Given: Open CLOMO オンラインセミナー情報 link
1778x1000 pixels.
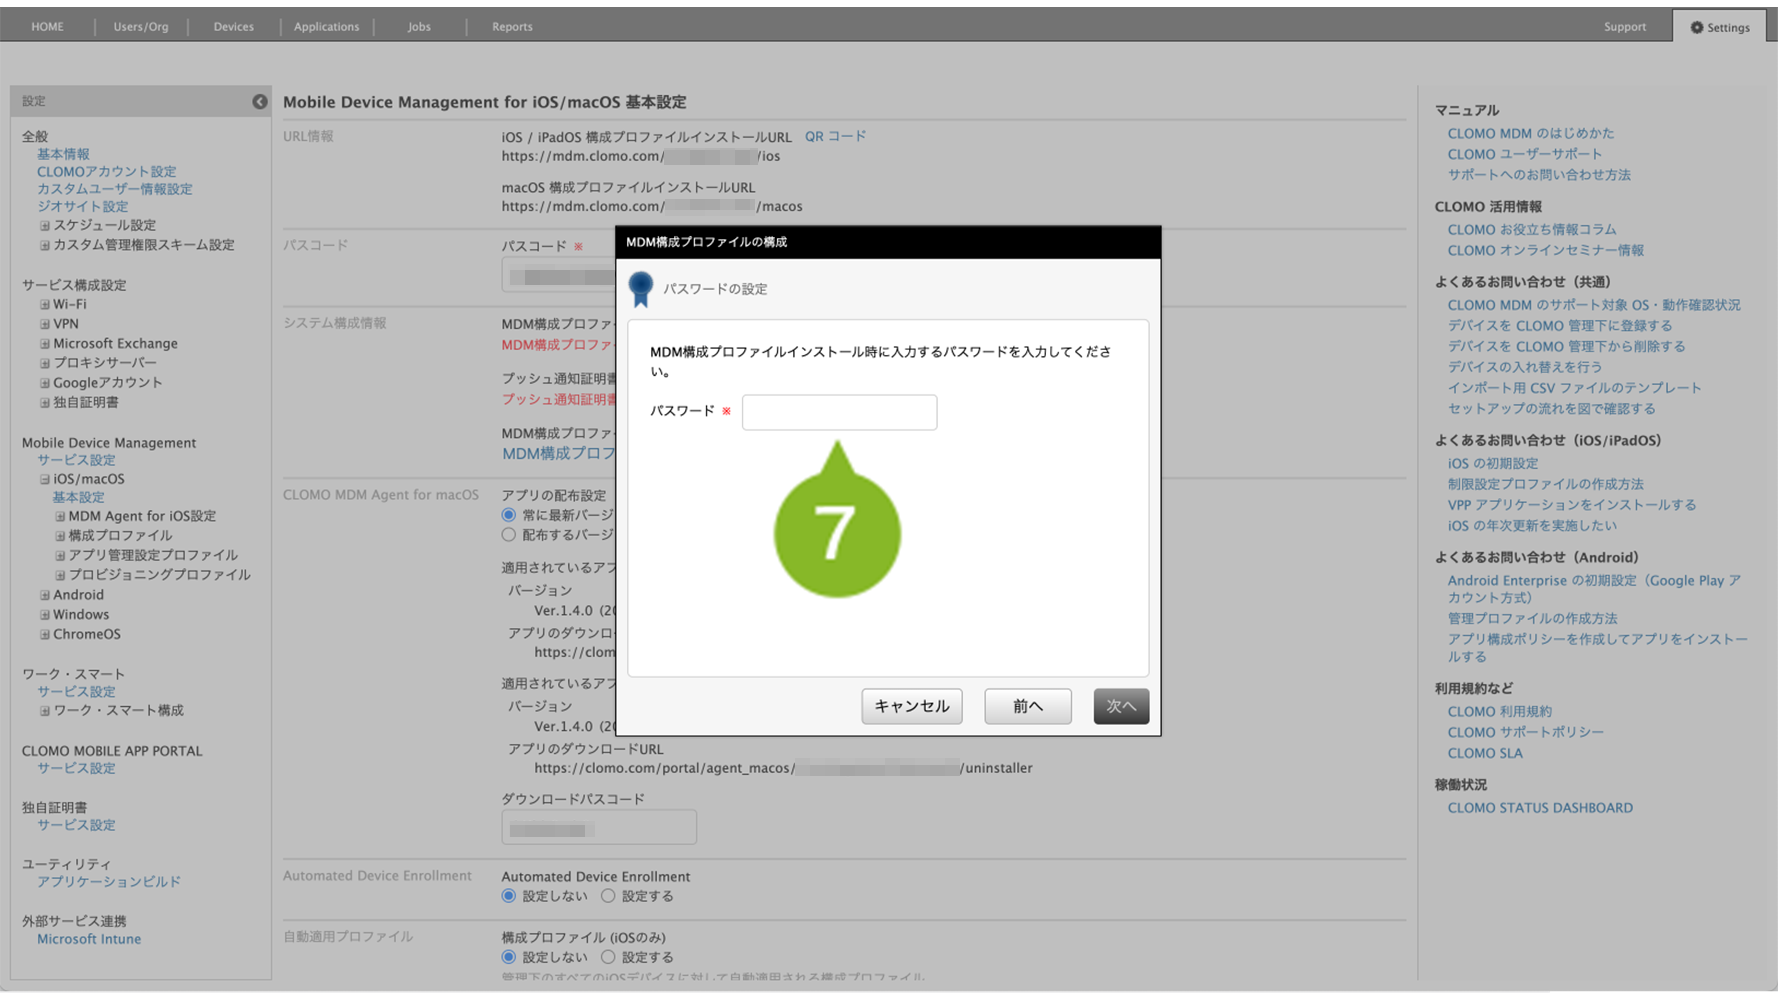Looking at the screenshot, I should click(1546, 251).
